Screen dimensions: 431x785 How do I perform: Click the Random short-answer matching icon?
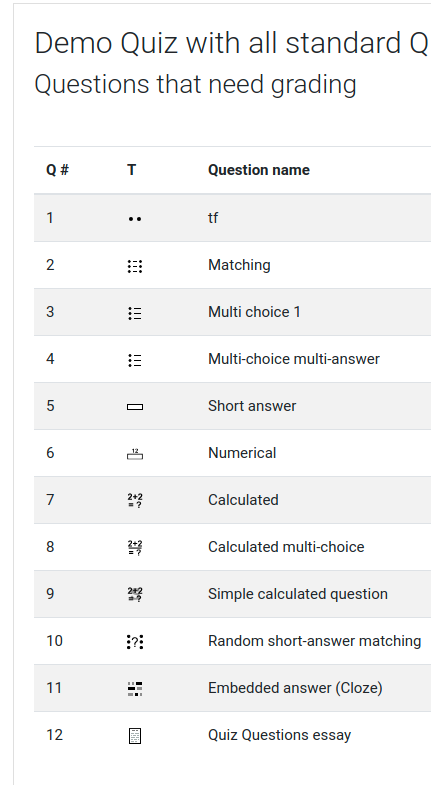click(135, 641)
